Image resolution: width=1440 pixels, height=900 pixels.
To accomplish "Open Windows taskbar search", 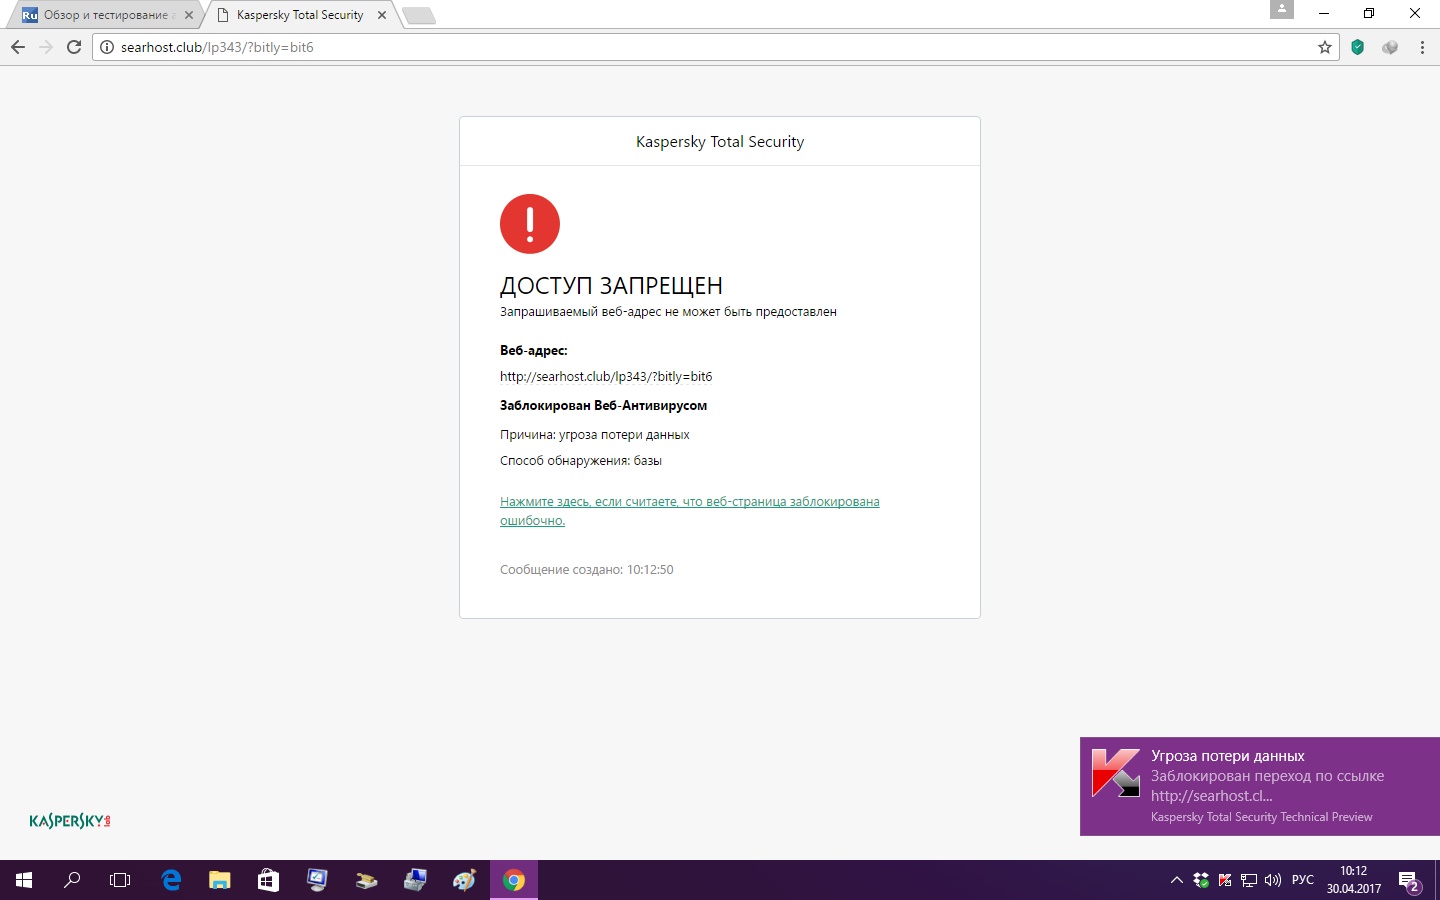I will click(x=72, y=880).
